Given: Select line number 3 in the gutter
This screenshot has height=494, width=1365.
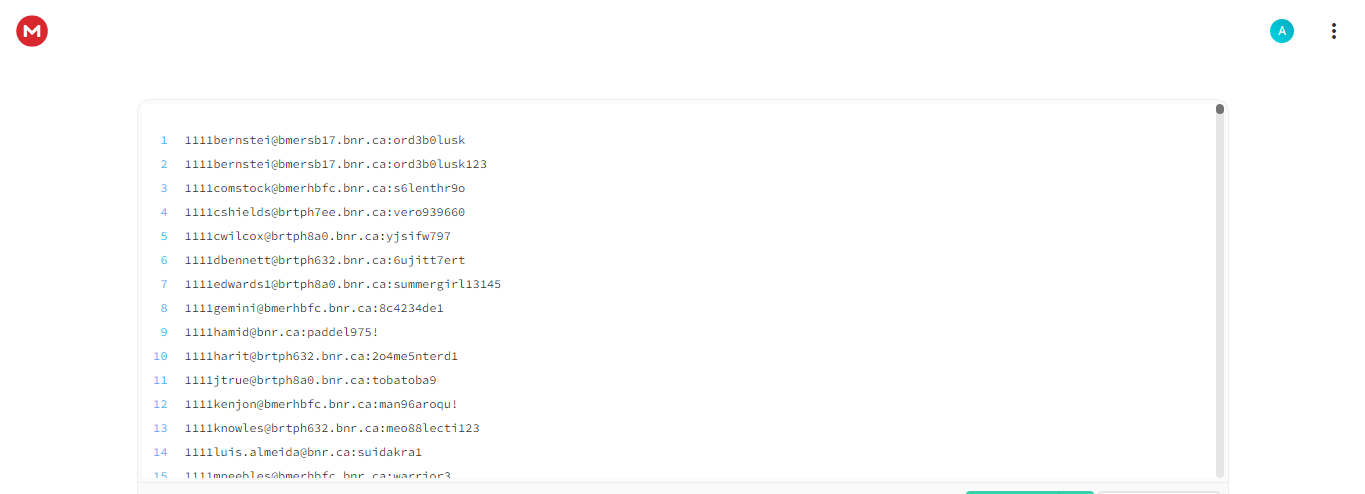Looking at the screenshot, I should [x=164, y=188].
